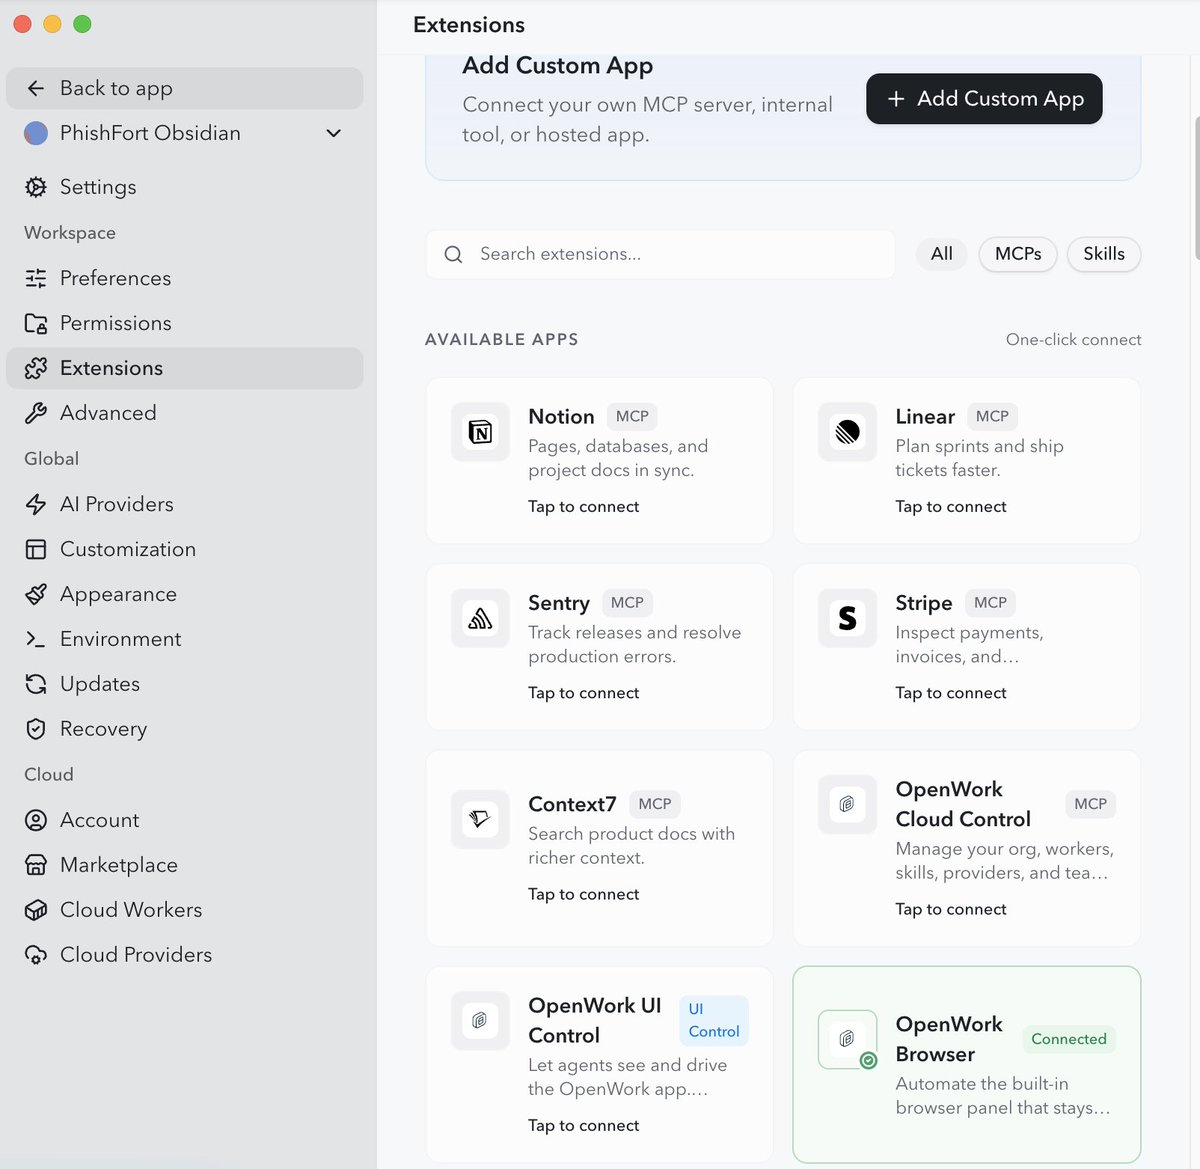Viewport: 1200px width, 1169px height.
Task: Open Settings gear icon in sidebar
Action: (36, 187)
